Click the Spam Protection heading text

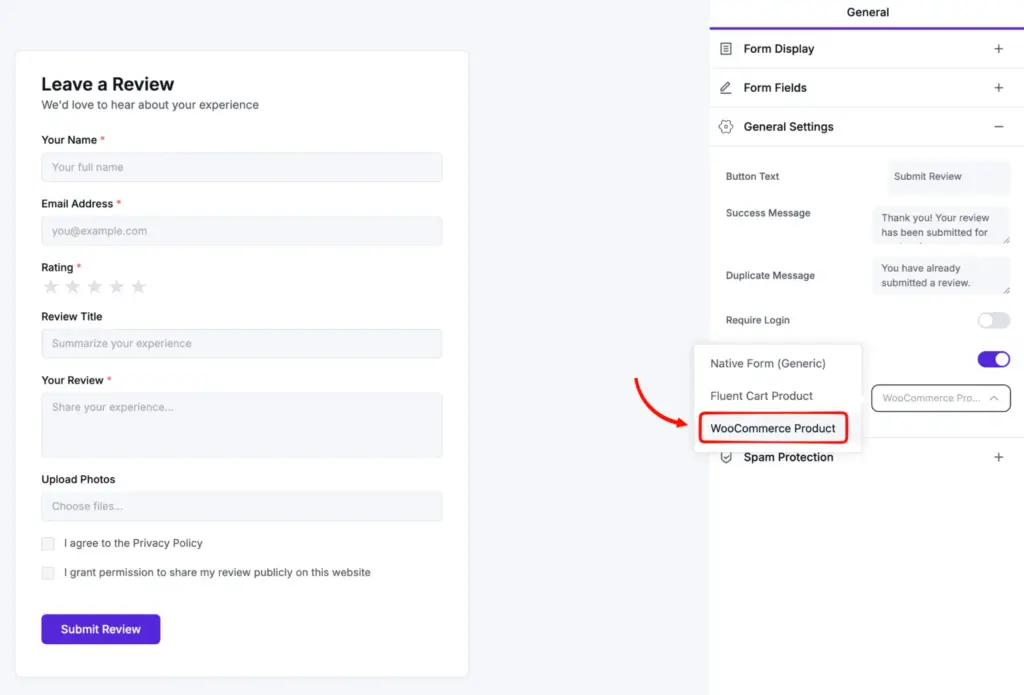788,457
